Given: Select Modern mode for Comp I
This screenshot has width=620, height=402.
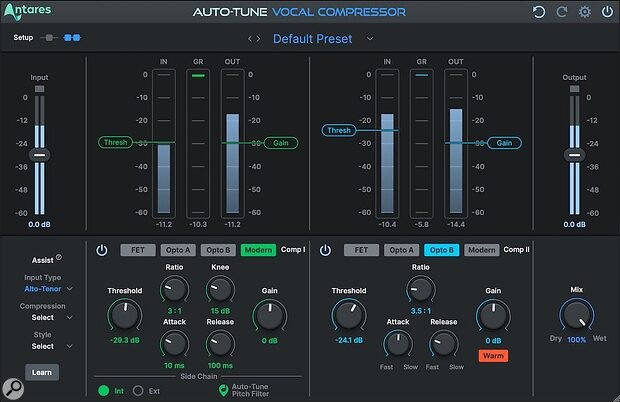Looking at the screenshot, I should [x=258, y=250].
